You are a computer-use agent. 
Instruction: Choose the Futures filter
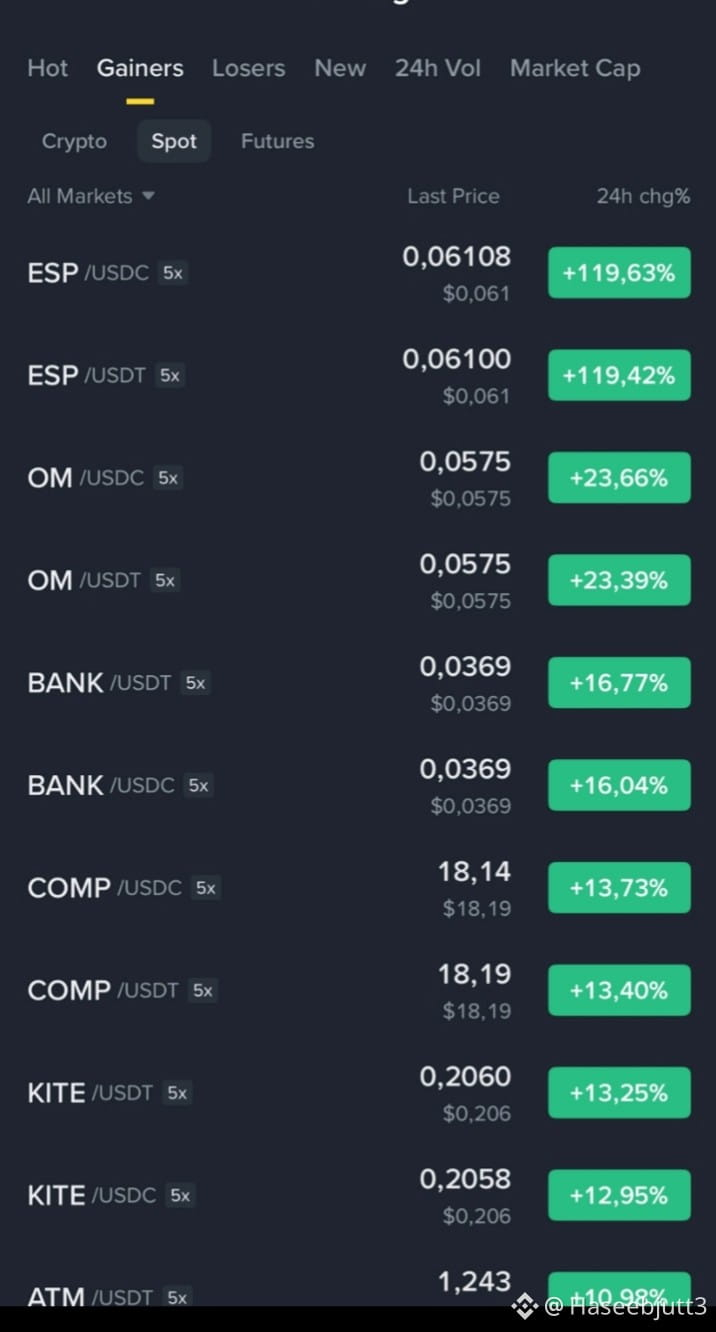click(x=277, y=141)
